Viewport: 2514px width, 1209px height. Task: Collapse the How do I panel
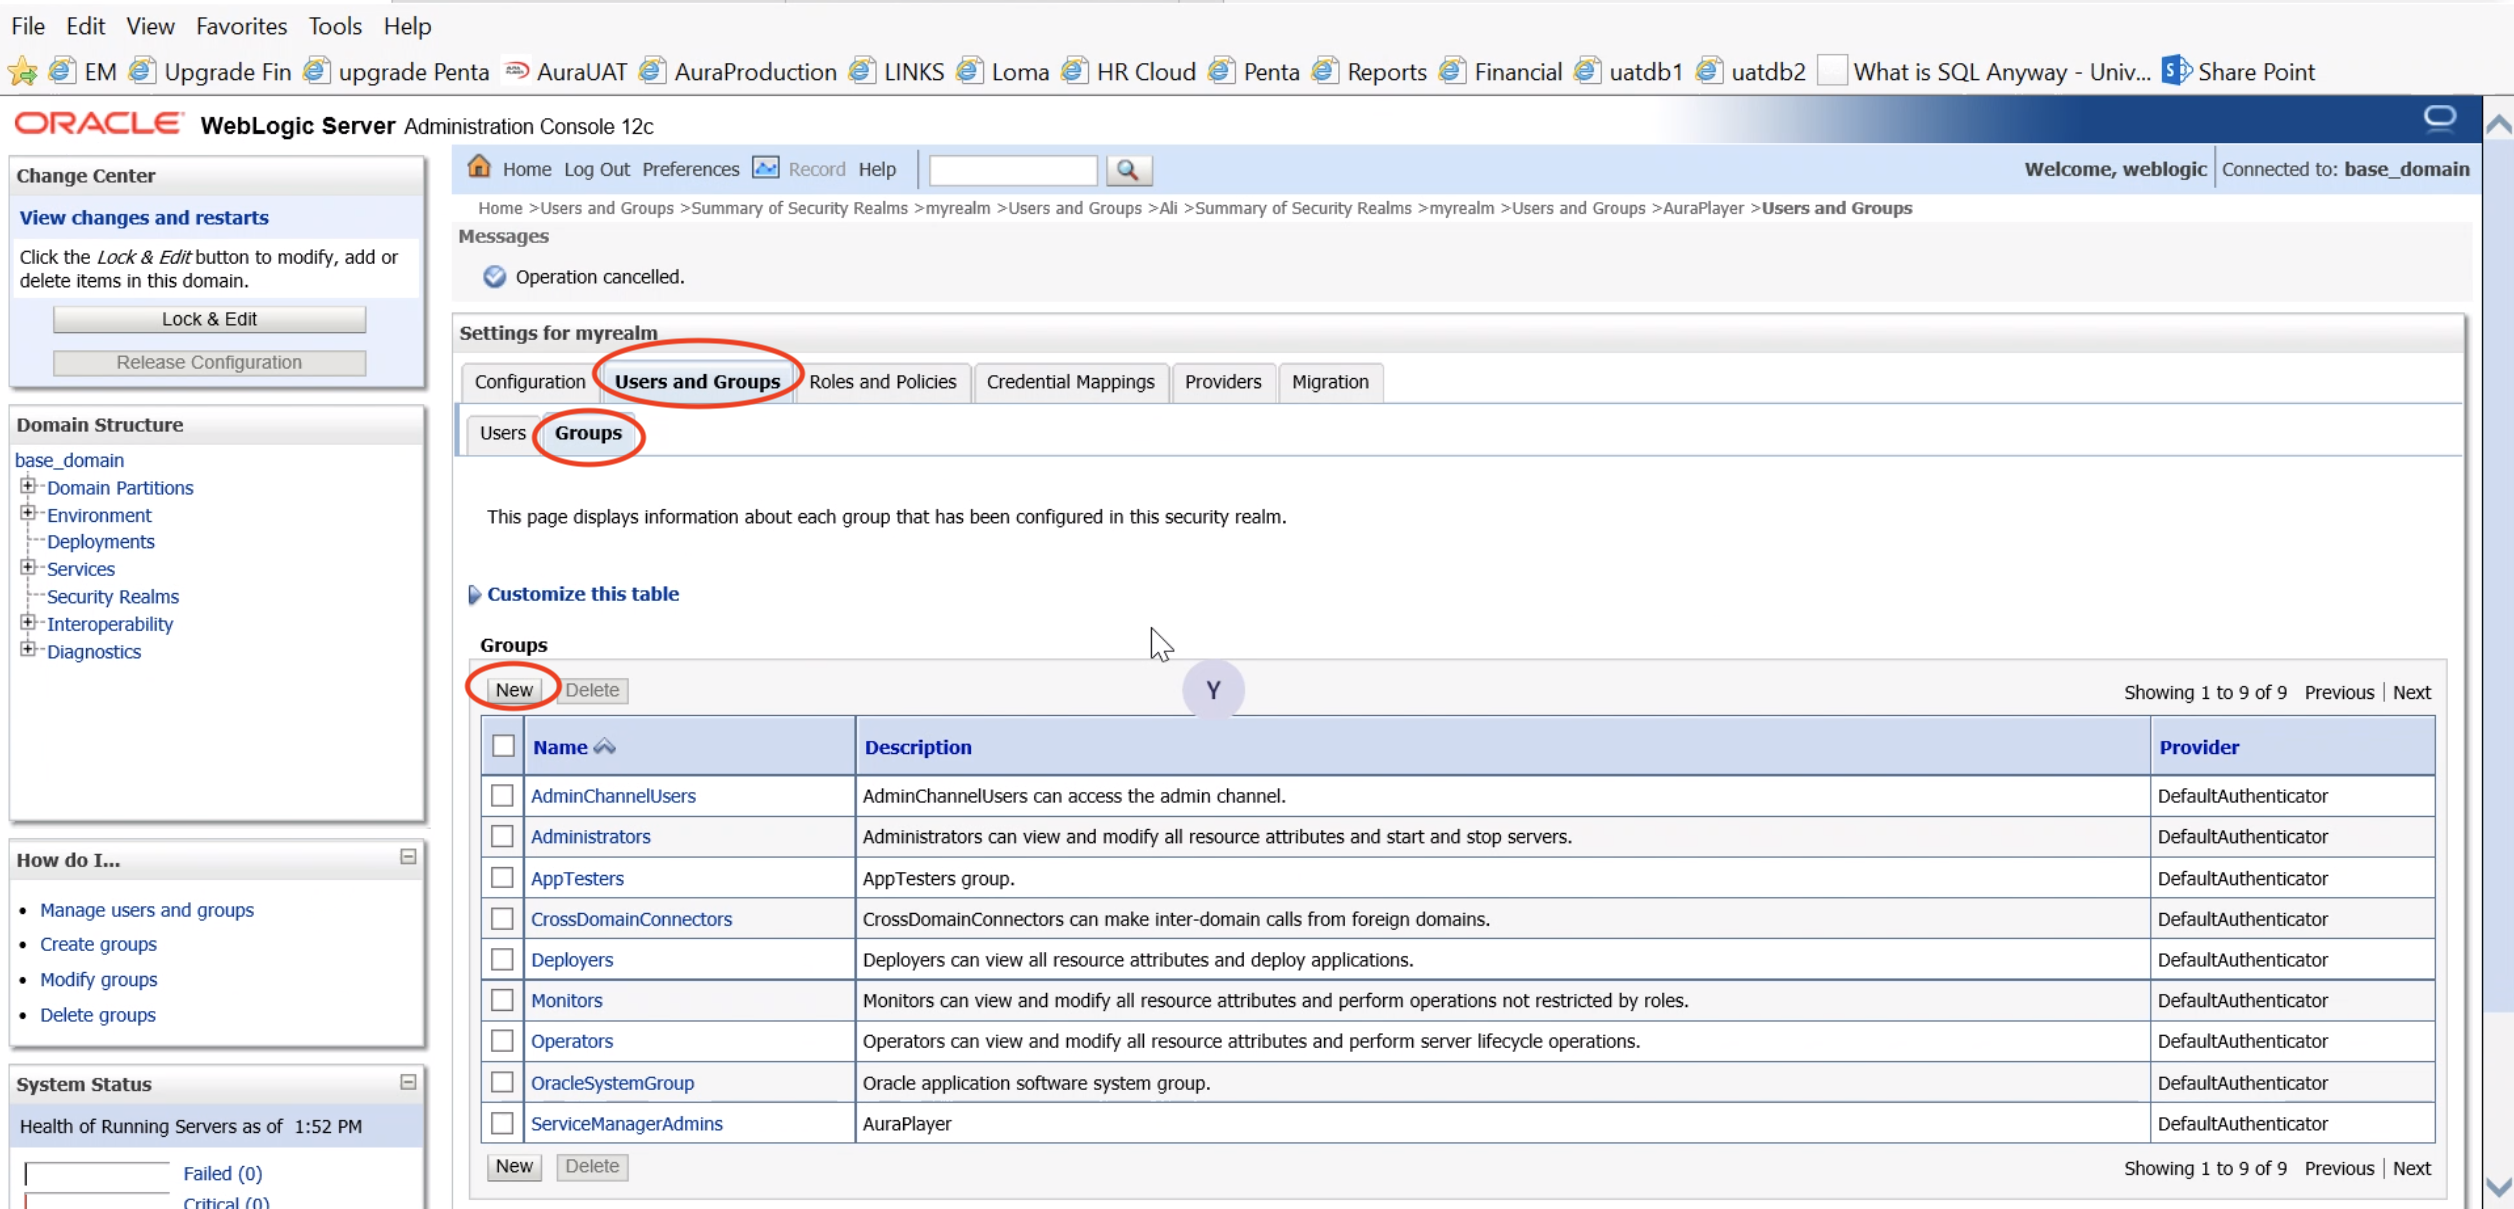408,857
